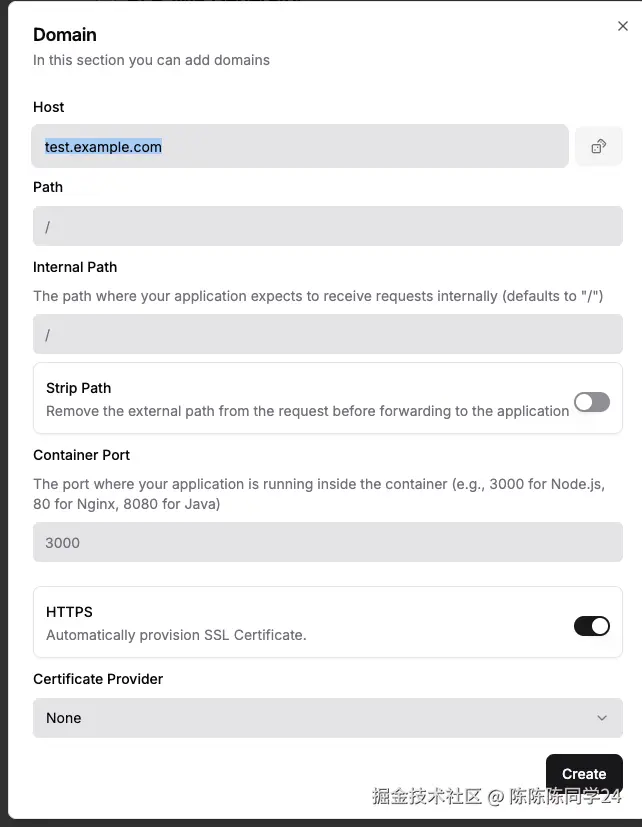Image resolution: width=642 pixels, height=827 pixels.
Task: Select the Internal Path input field
Action: pos(327,334)
